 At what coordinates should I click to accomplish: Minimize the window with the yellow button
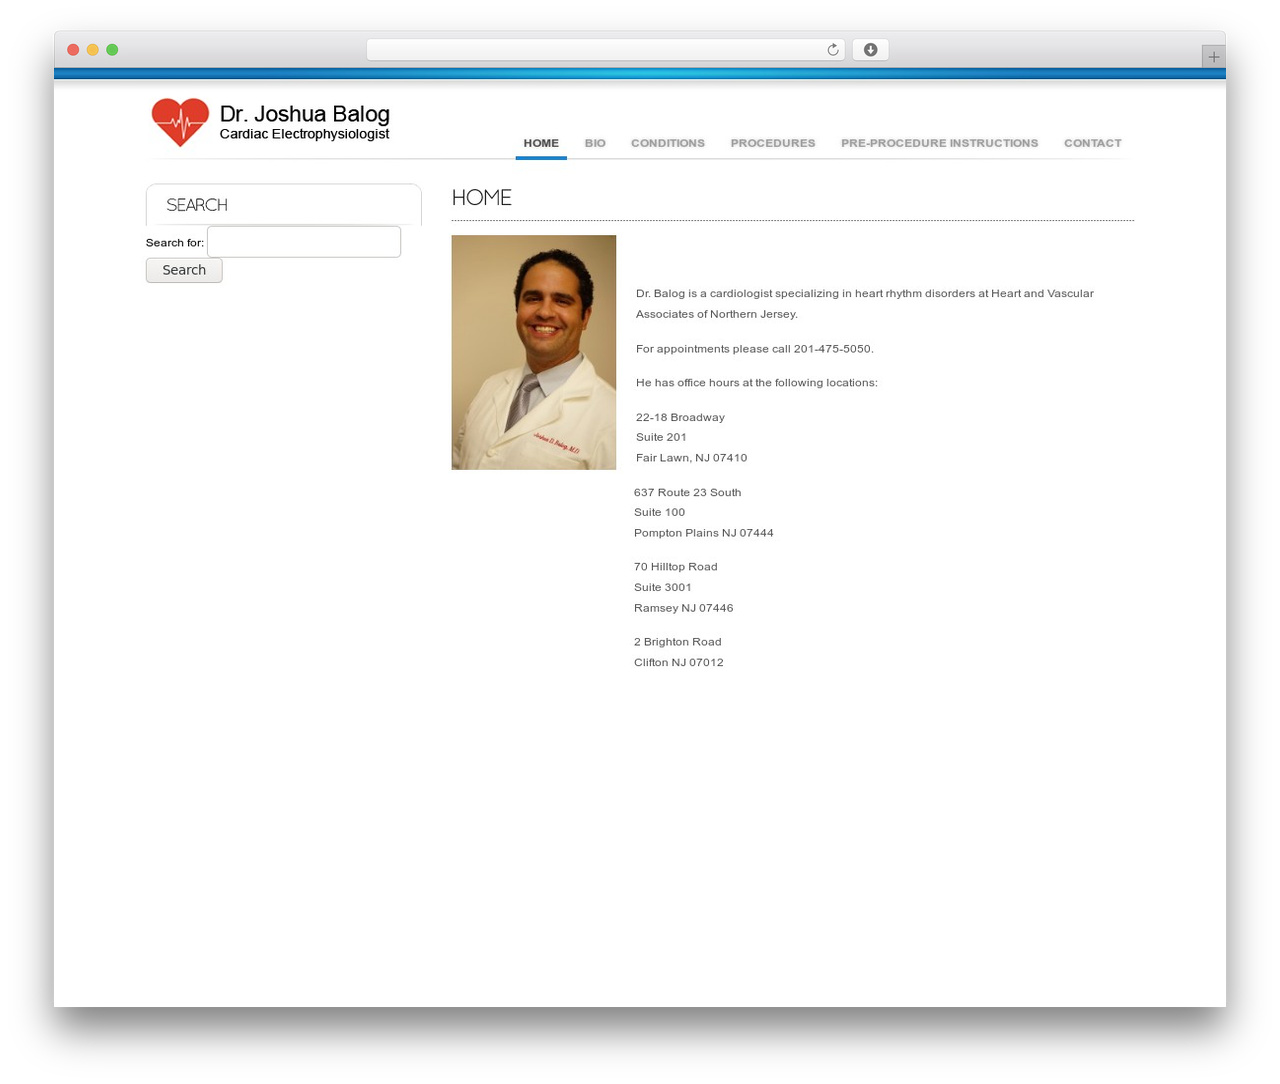coord(92,50)
